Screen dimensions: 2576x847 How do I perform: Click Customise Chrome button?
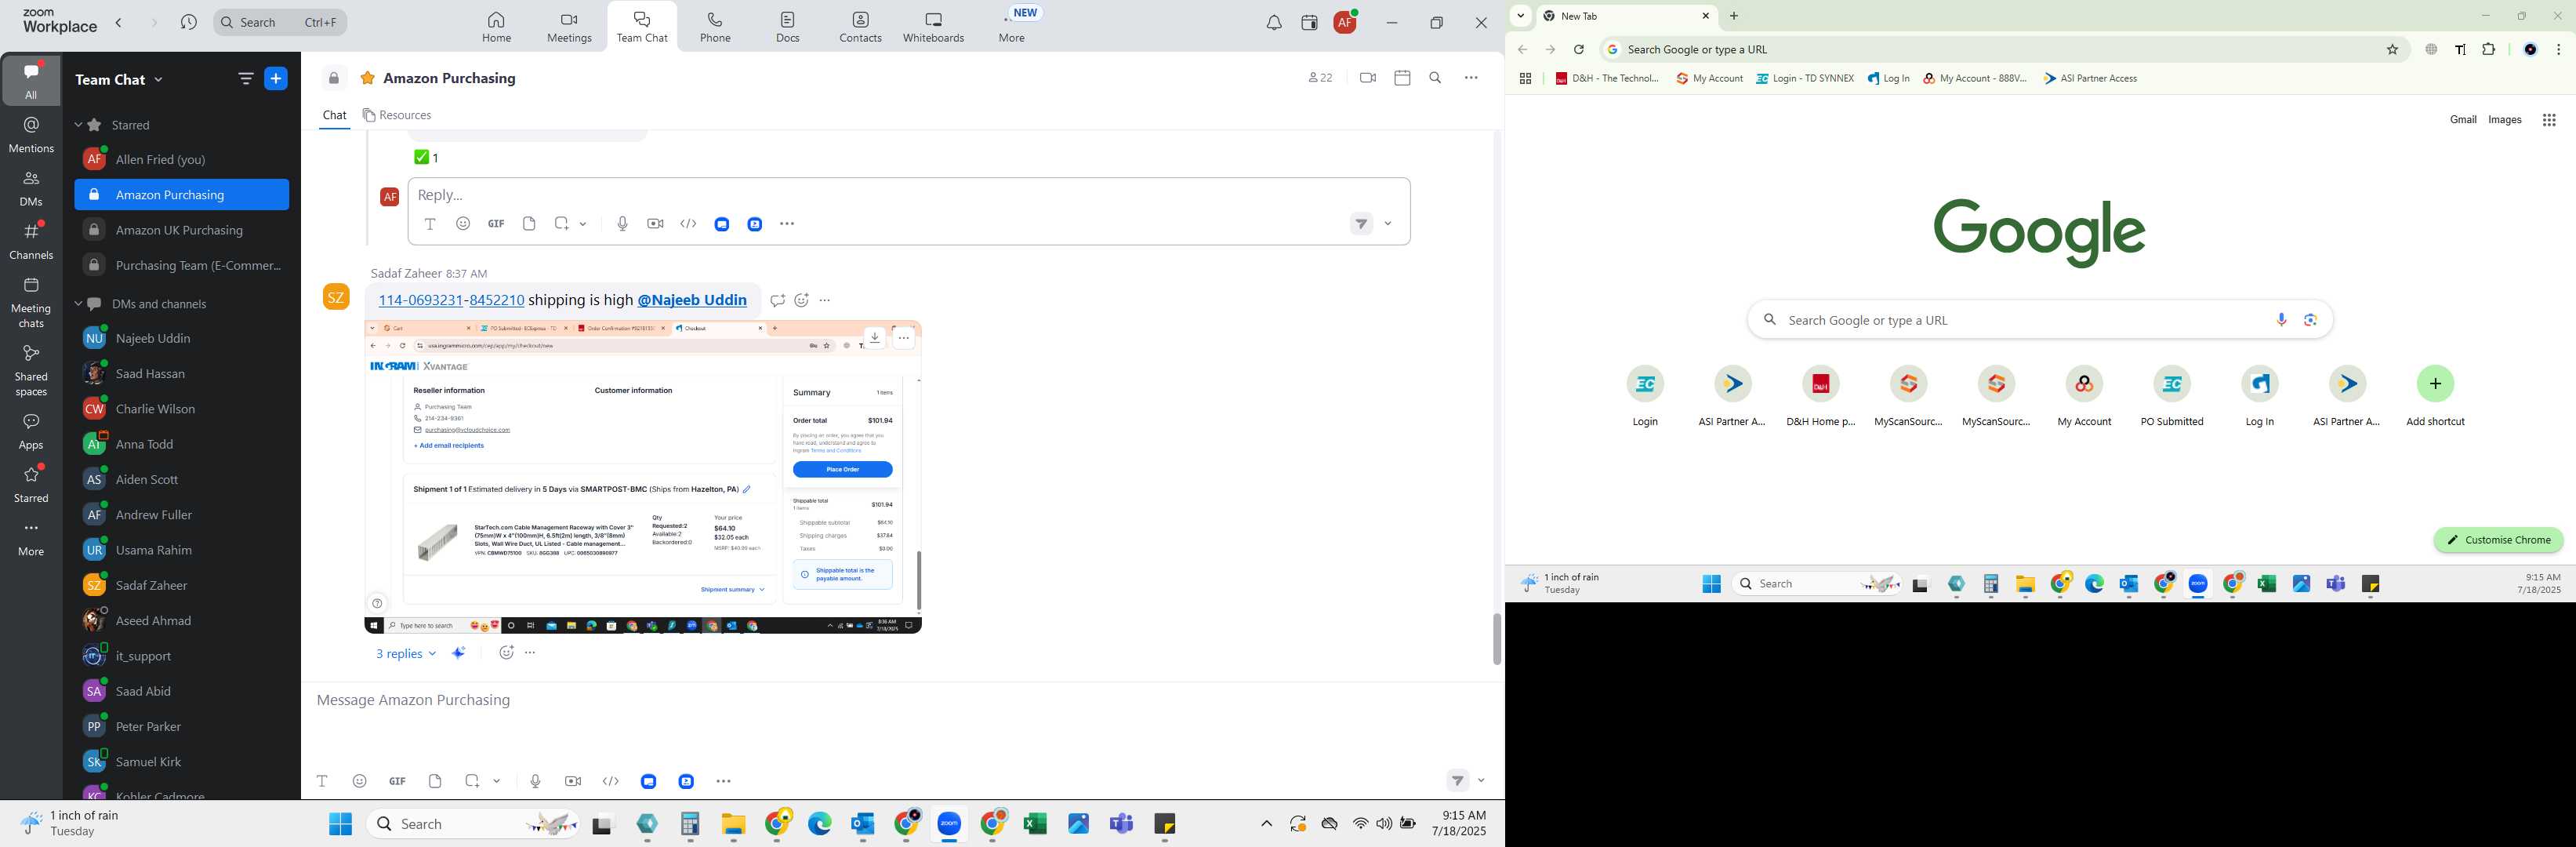2498,540
